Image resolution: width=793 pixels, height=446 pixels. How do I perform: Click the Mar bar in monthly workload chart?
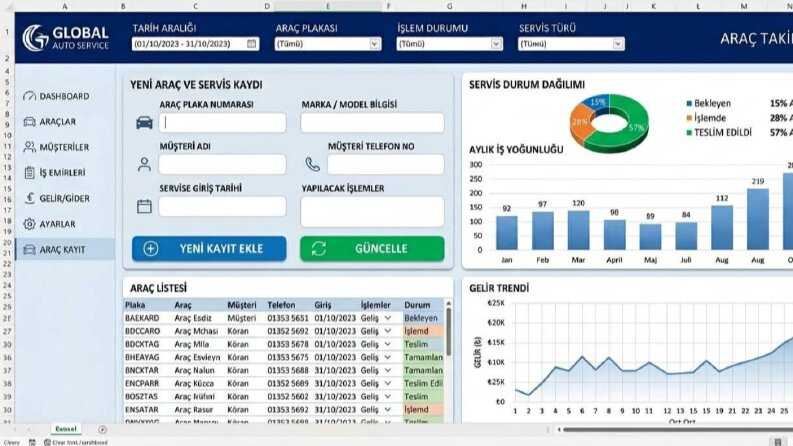pyautogui.click(x=578, y=230)
